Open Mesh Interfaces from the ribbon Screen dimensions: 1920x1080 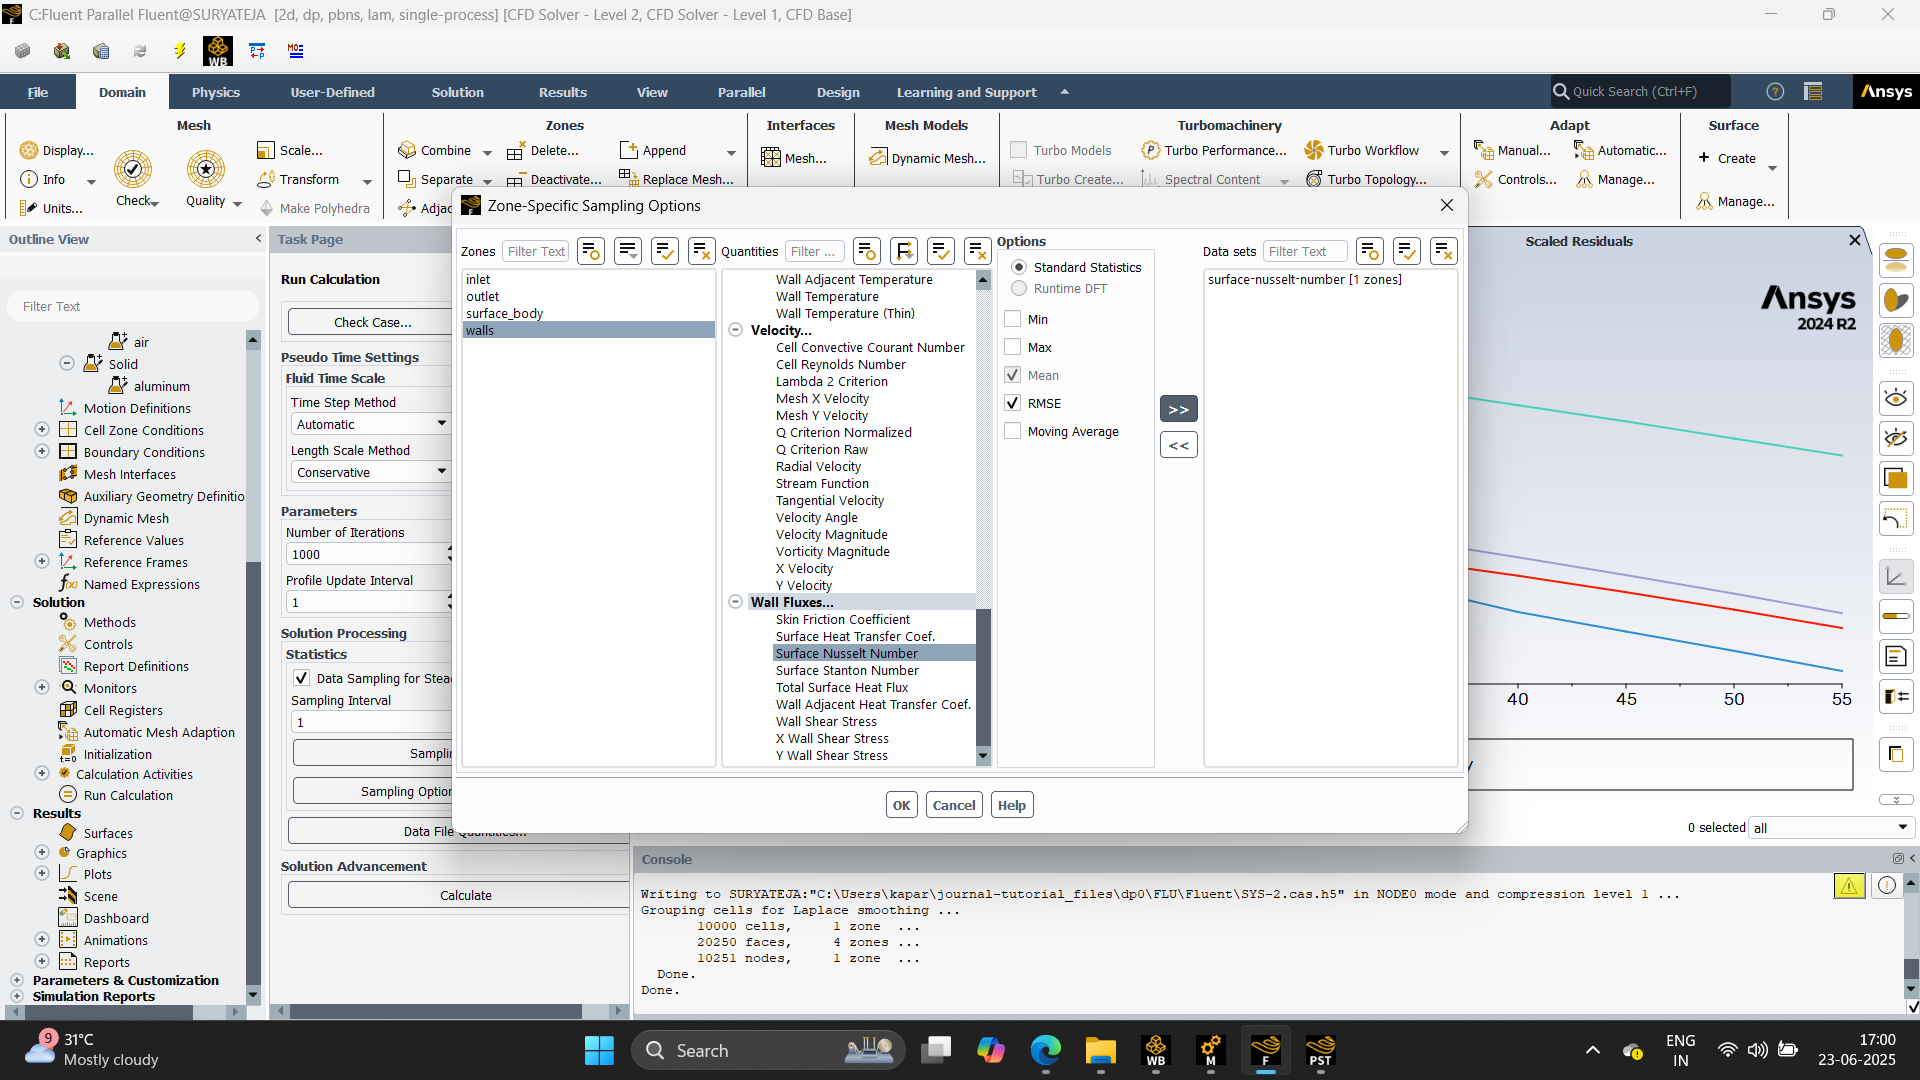pyautogui.click(x=771, y=158)
